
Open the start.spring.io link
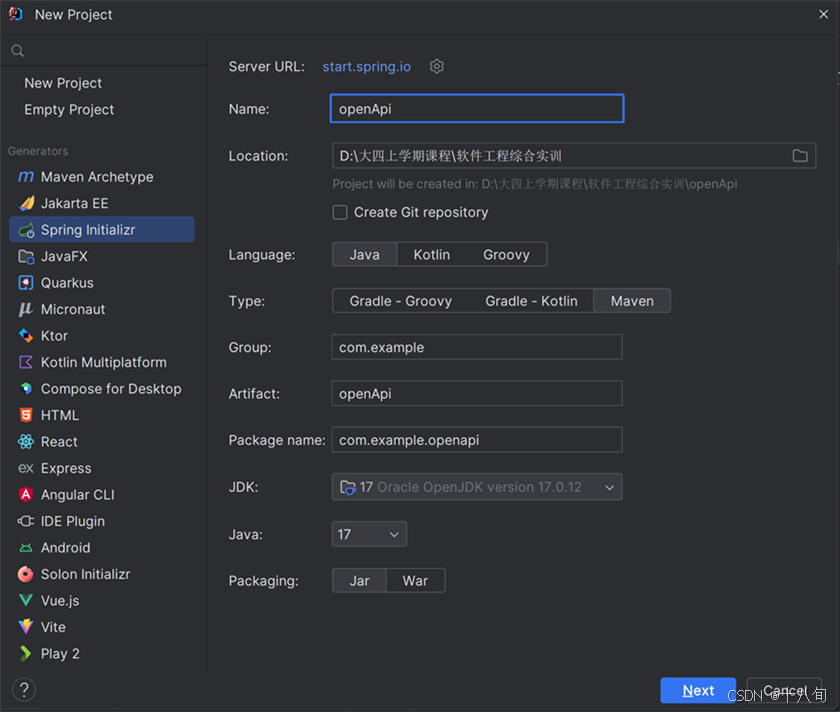point(366,66)
